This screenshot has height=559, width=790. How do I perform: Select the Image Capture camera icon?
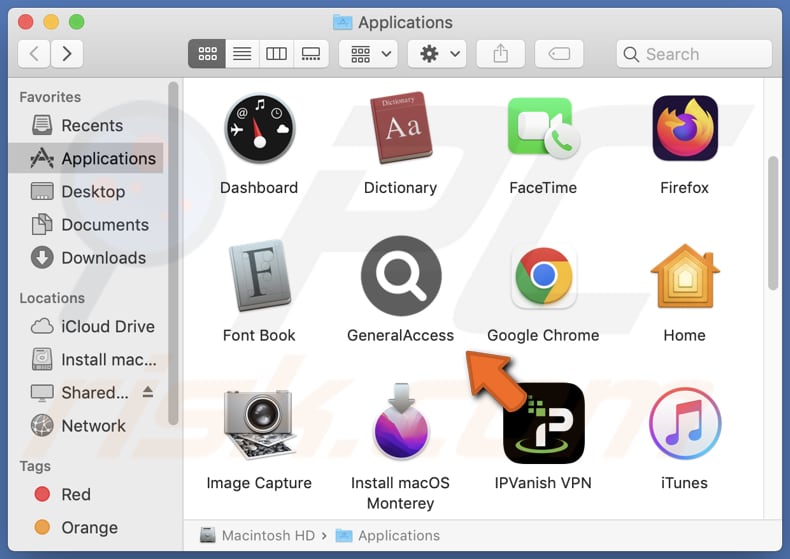259,424
